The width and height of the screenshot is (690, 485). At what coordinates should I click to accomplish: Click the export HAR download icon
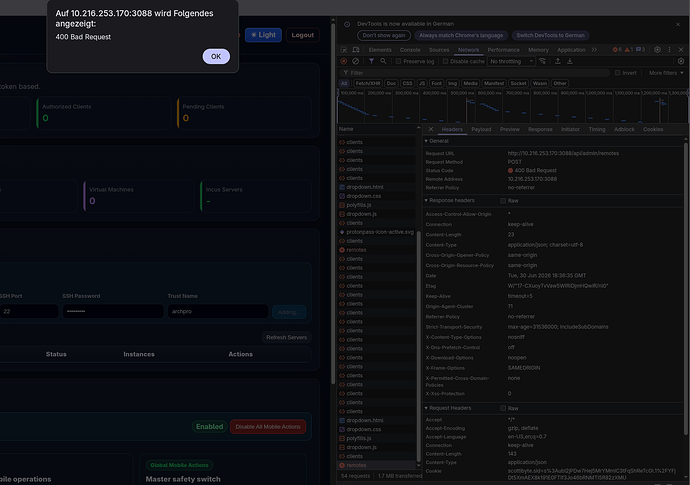coord(569,61)
